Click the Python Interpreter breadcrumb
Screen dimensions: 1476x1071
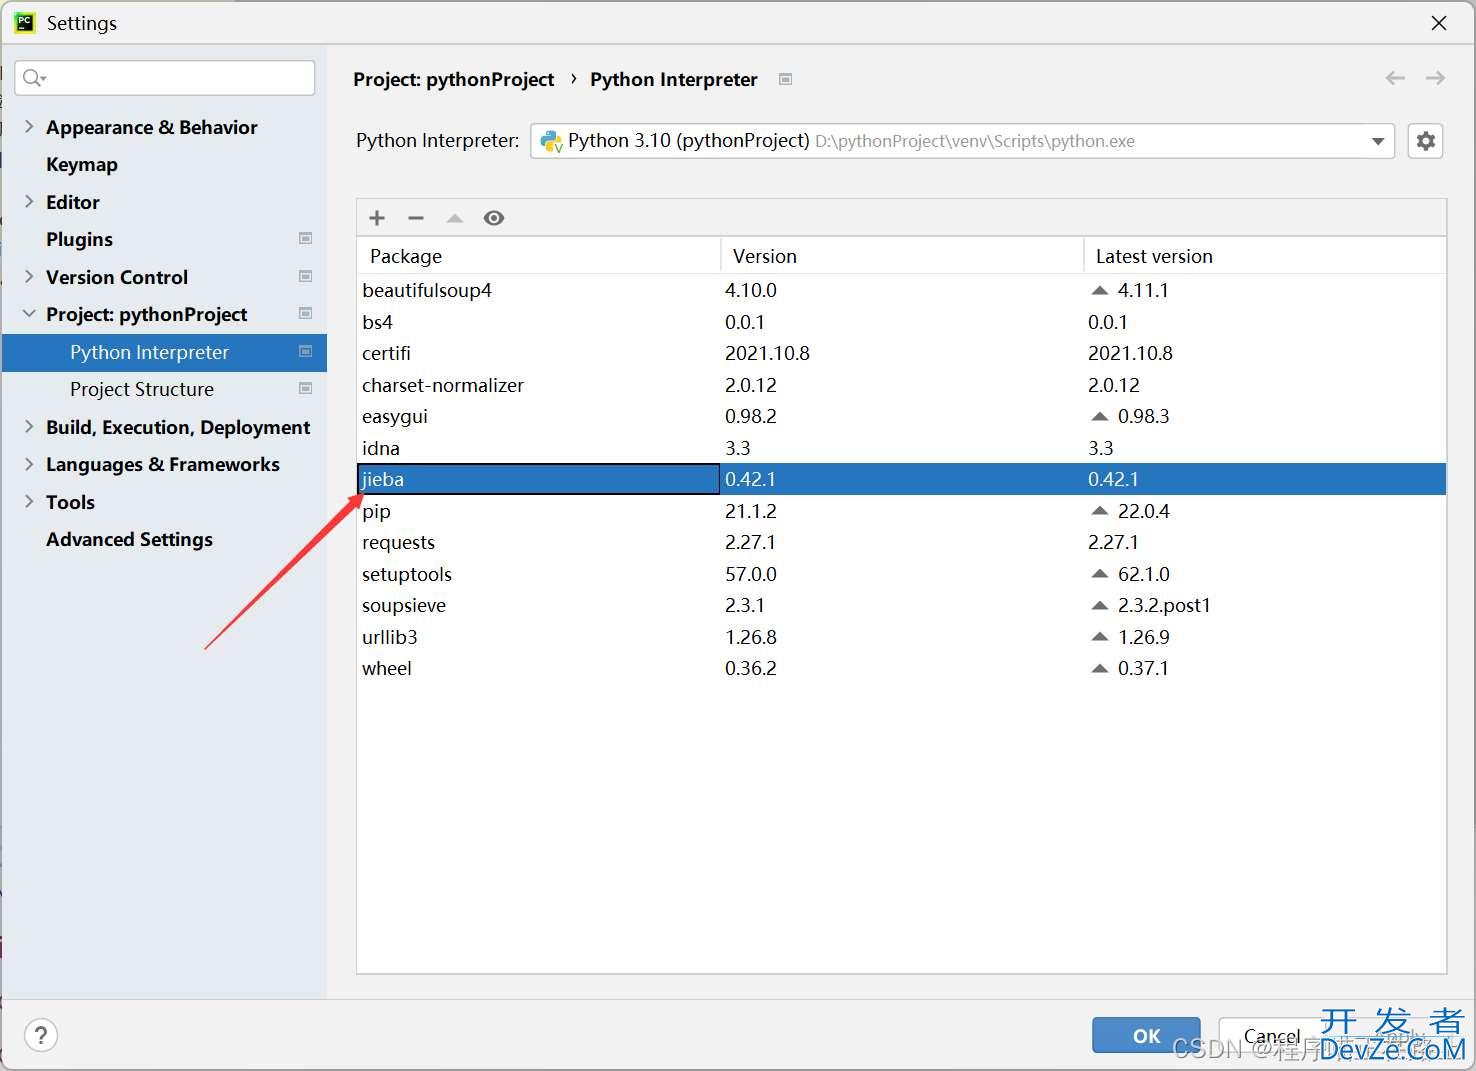tap(674, 79)
